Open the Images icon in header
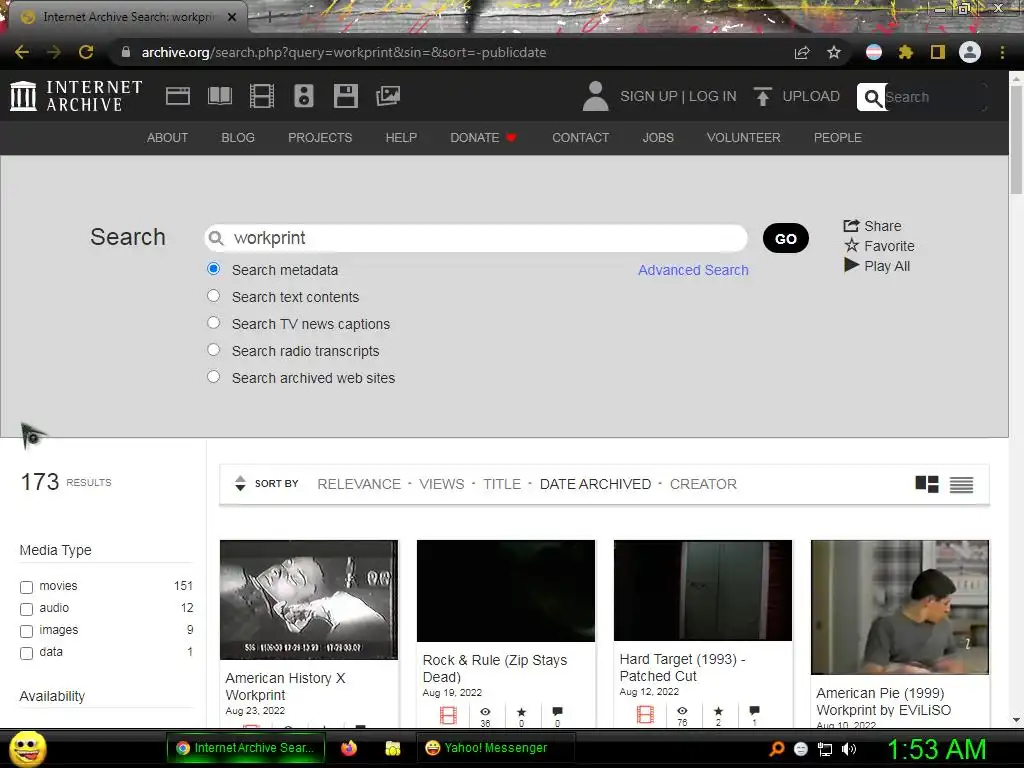1024x768 pixels. tap(388, 96)
